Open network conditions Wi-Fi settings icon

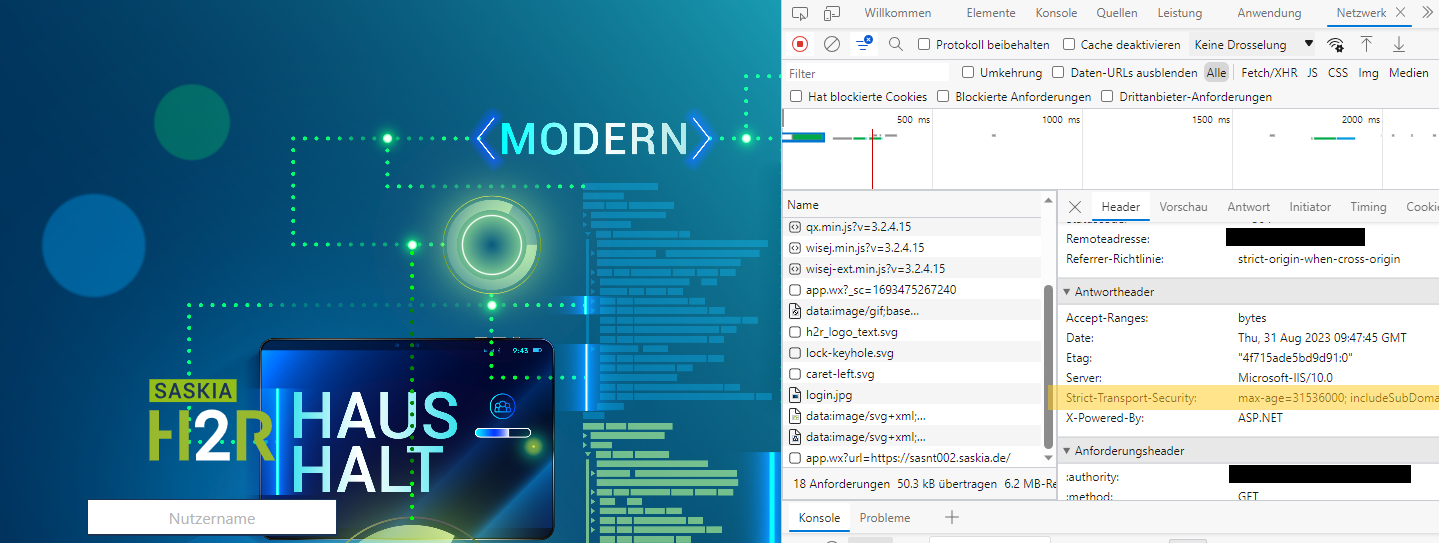1335,44
